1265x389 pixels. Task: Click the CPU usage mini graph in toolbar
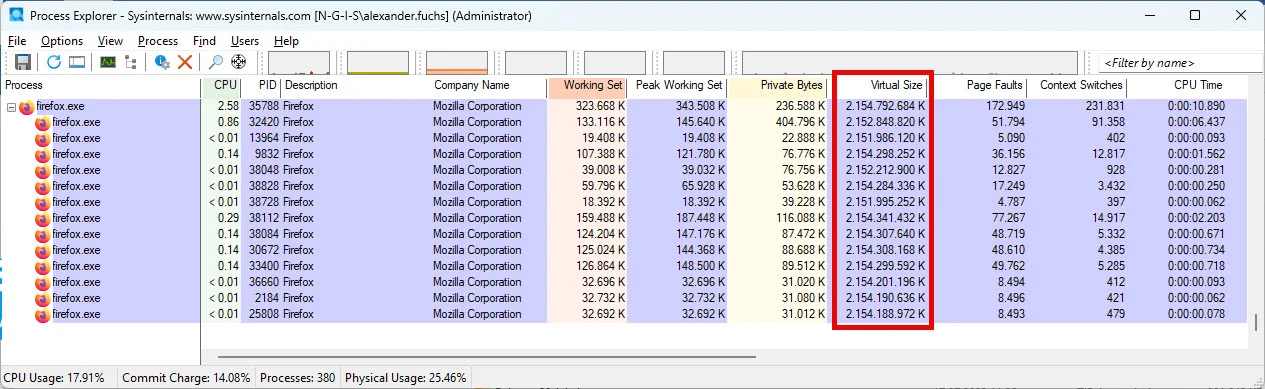[x=299, y=62]
